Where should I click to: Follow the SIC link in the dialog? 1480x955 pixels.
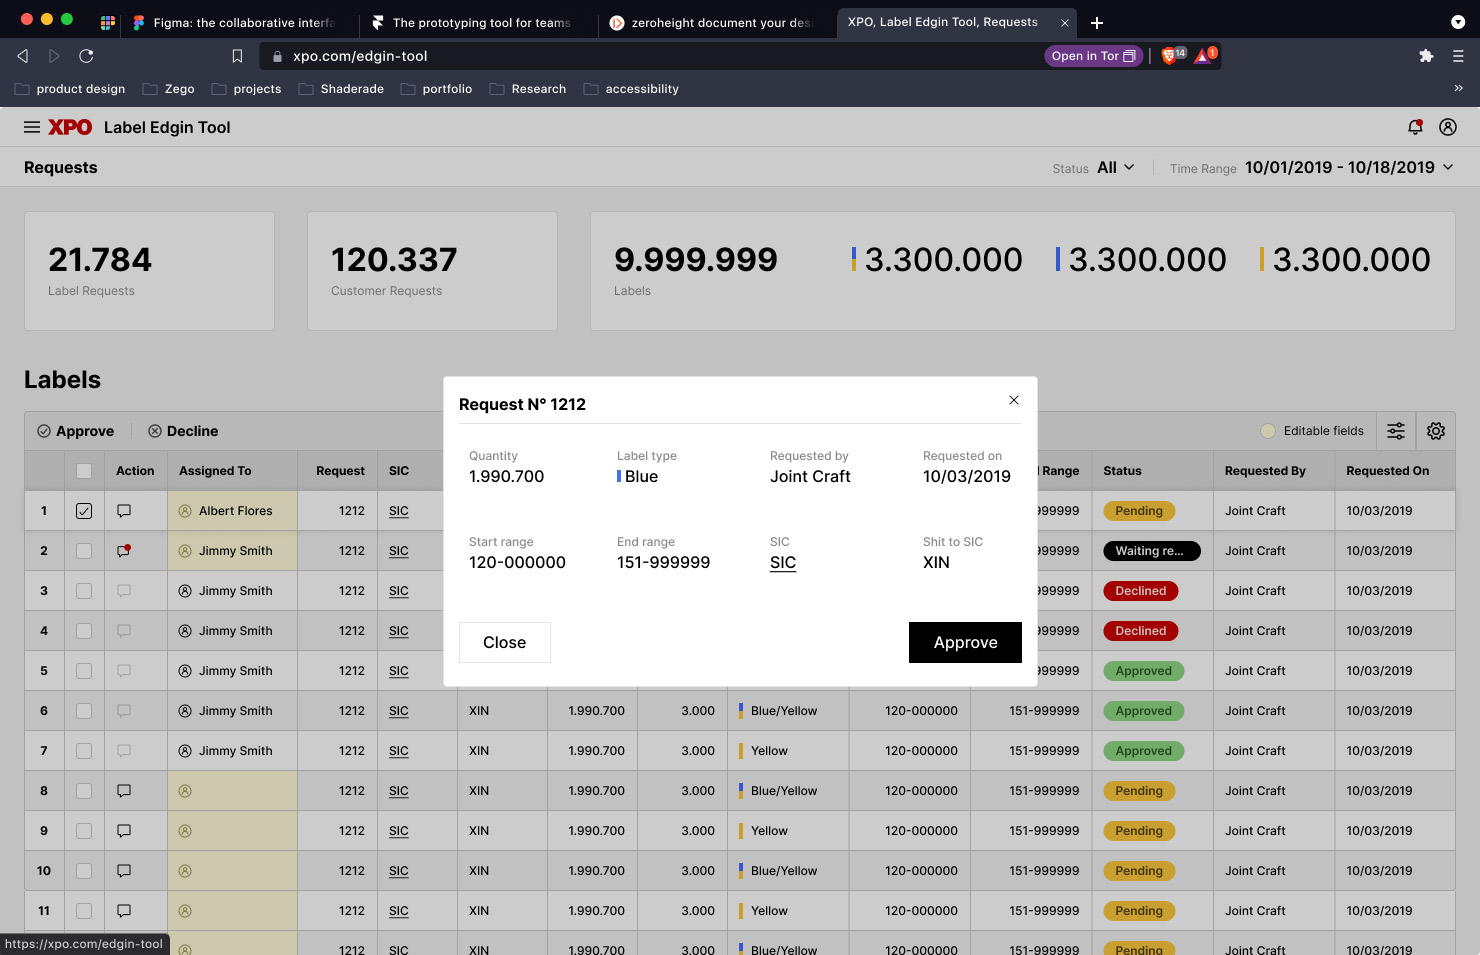783,563
